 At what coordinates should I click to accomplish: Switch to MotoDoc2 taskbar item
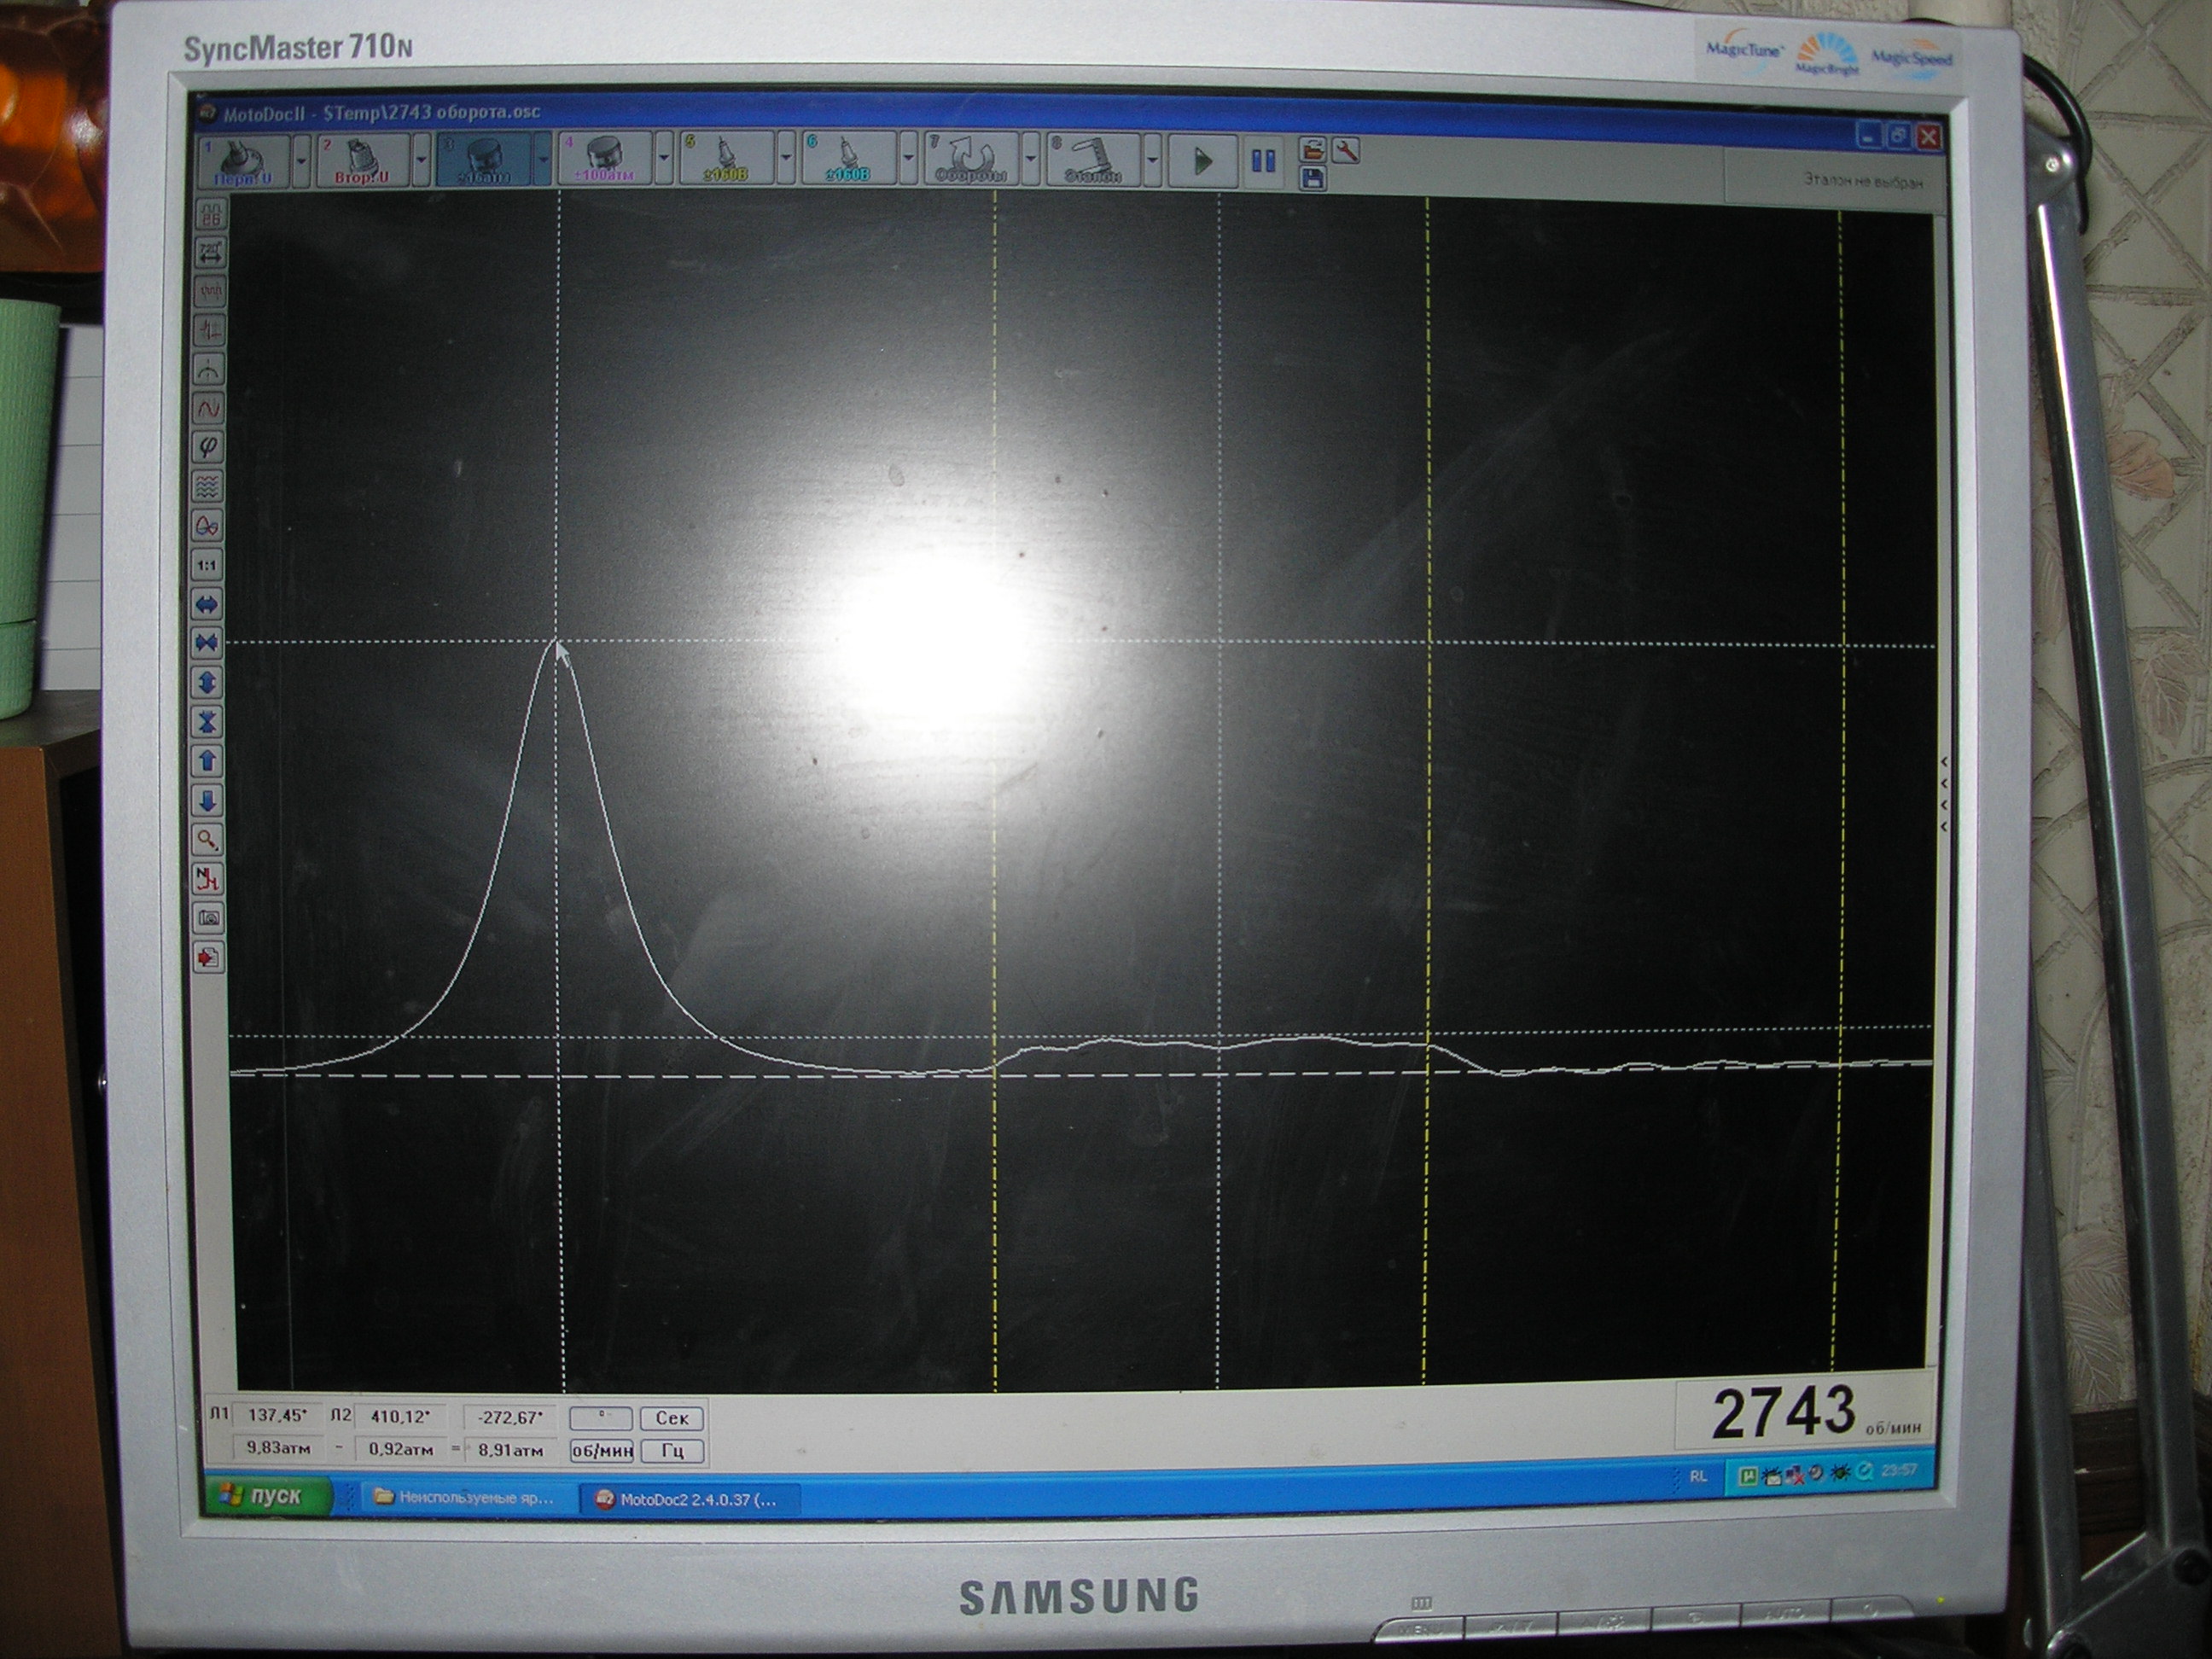click(x=688, y=1499)
